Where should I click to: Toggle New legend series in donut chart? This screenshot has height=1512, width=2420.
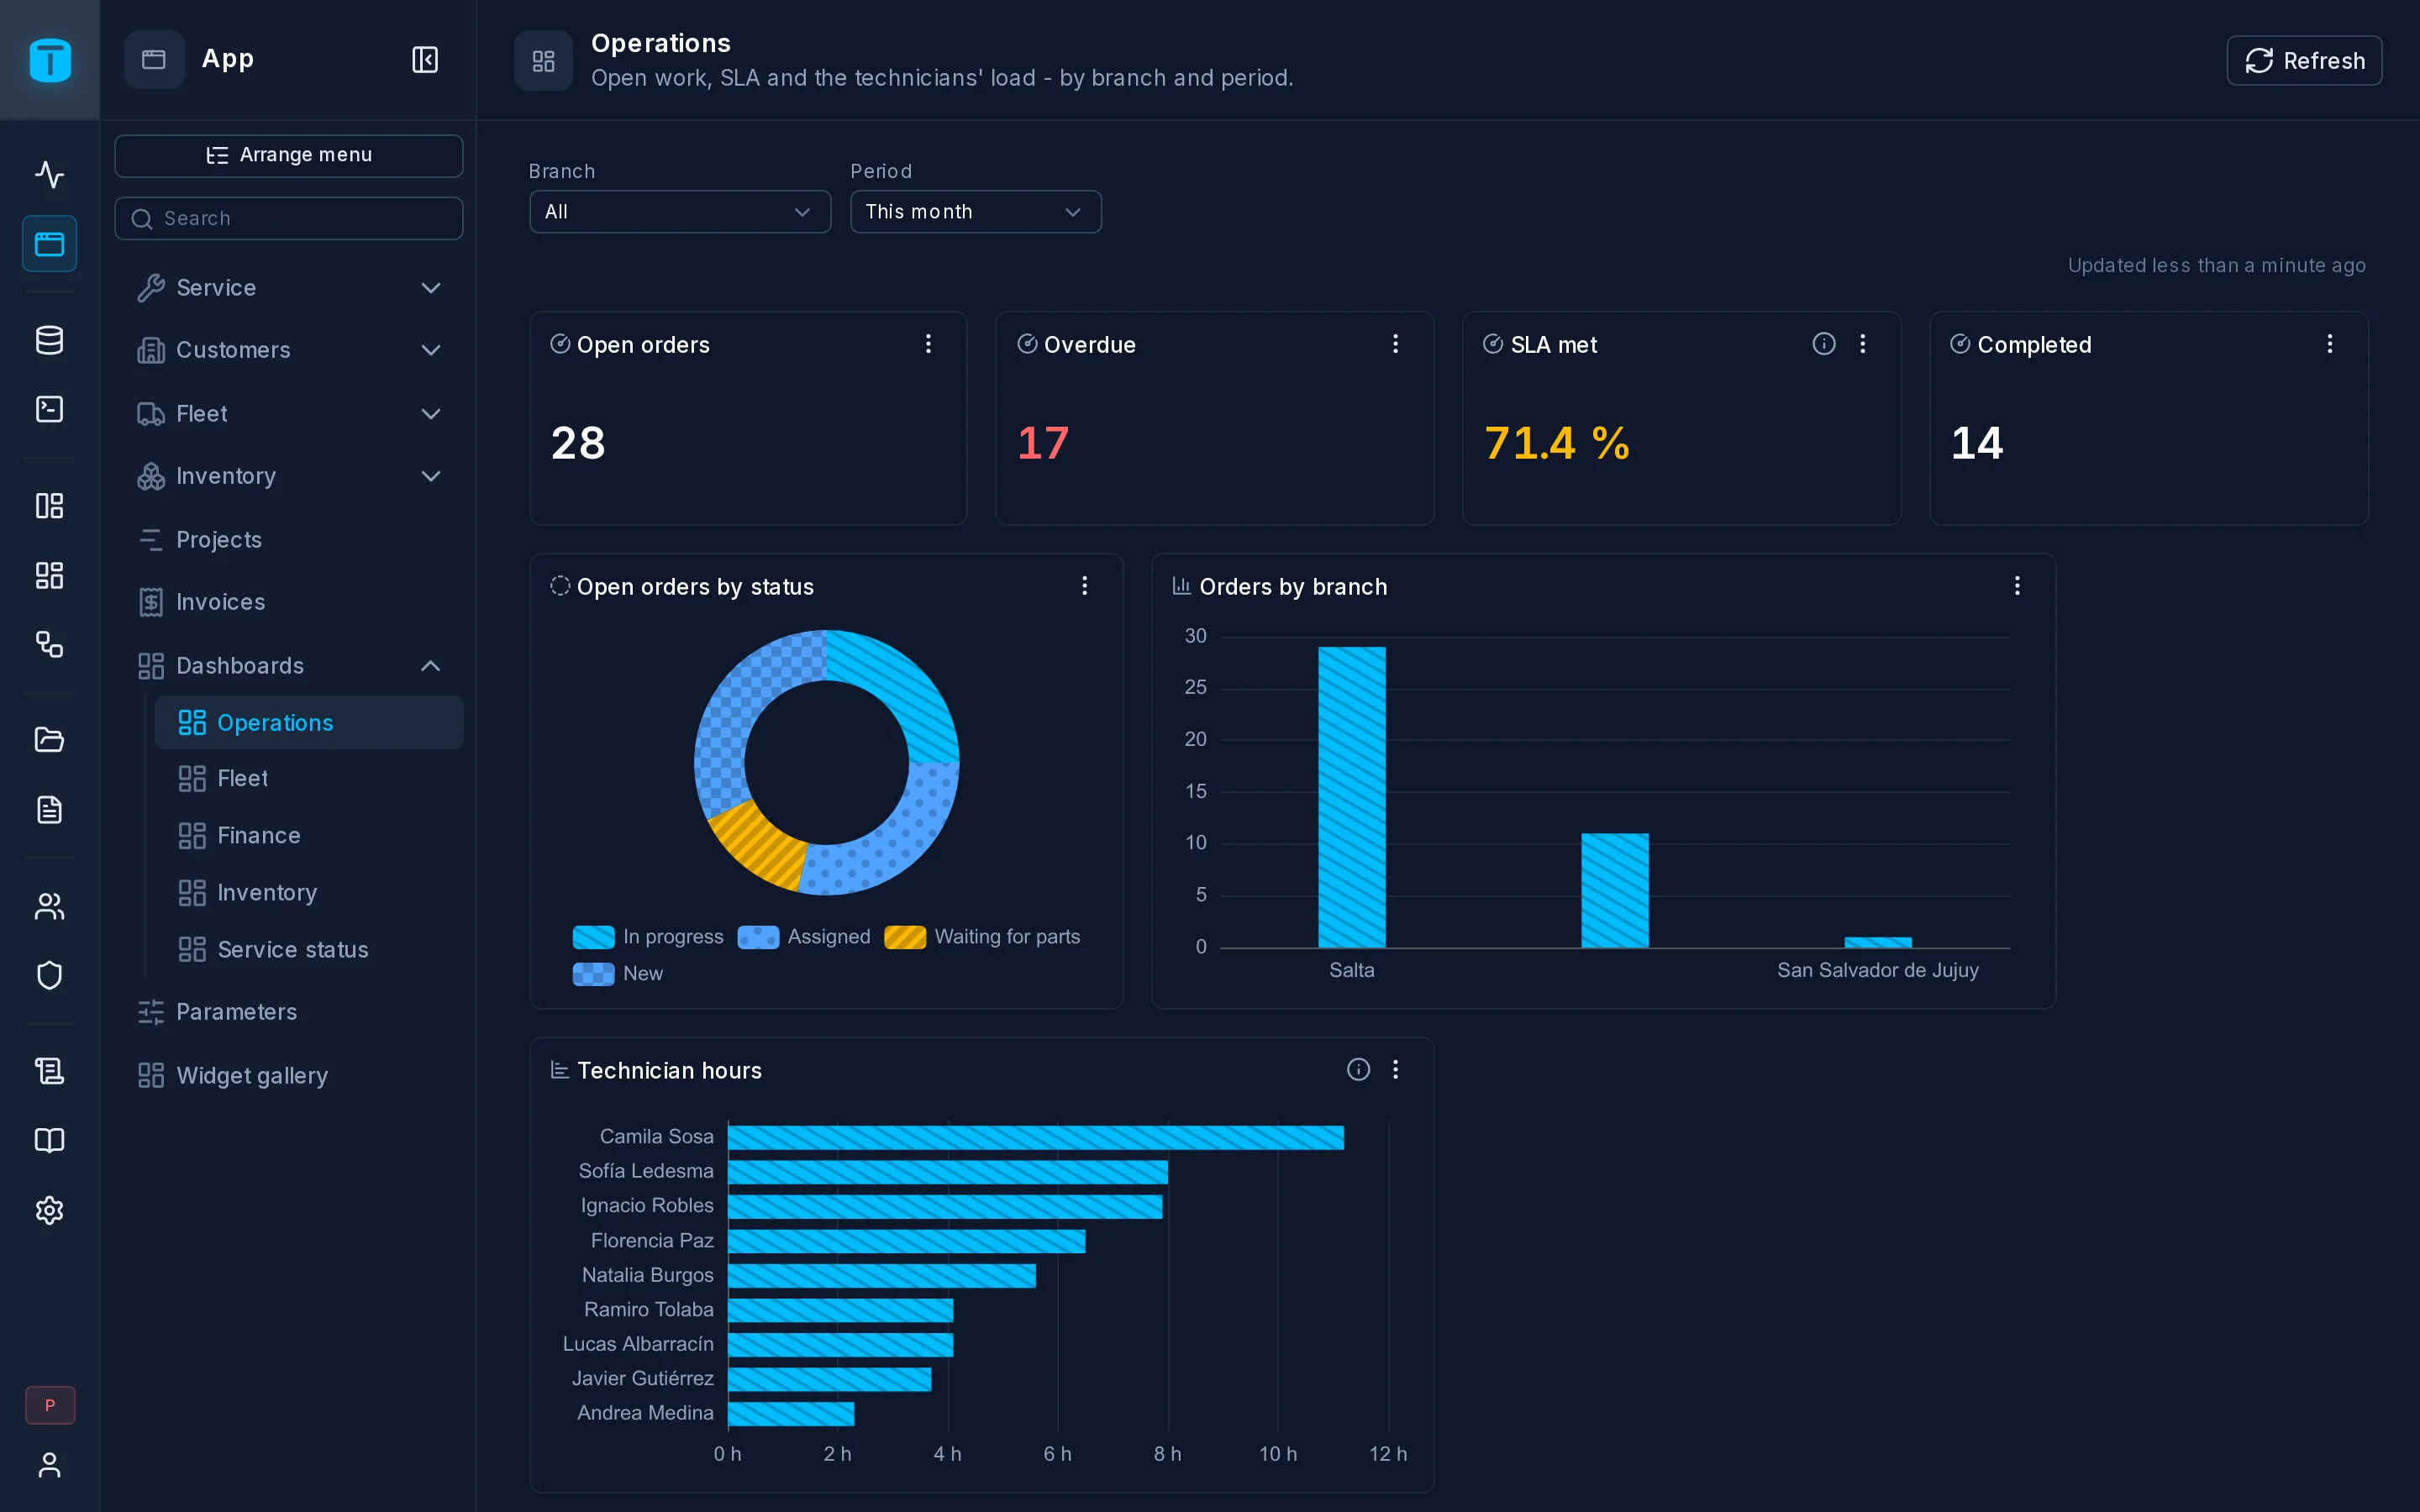(x=618, y=974)
